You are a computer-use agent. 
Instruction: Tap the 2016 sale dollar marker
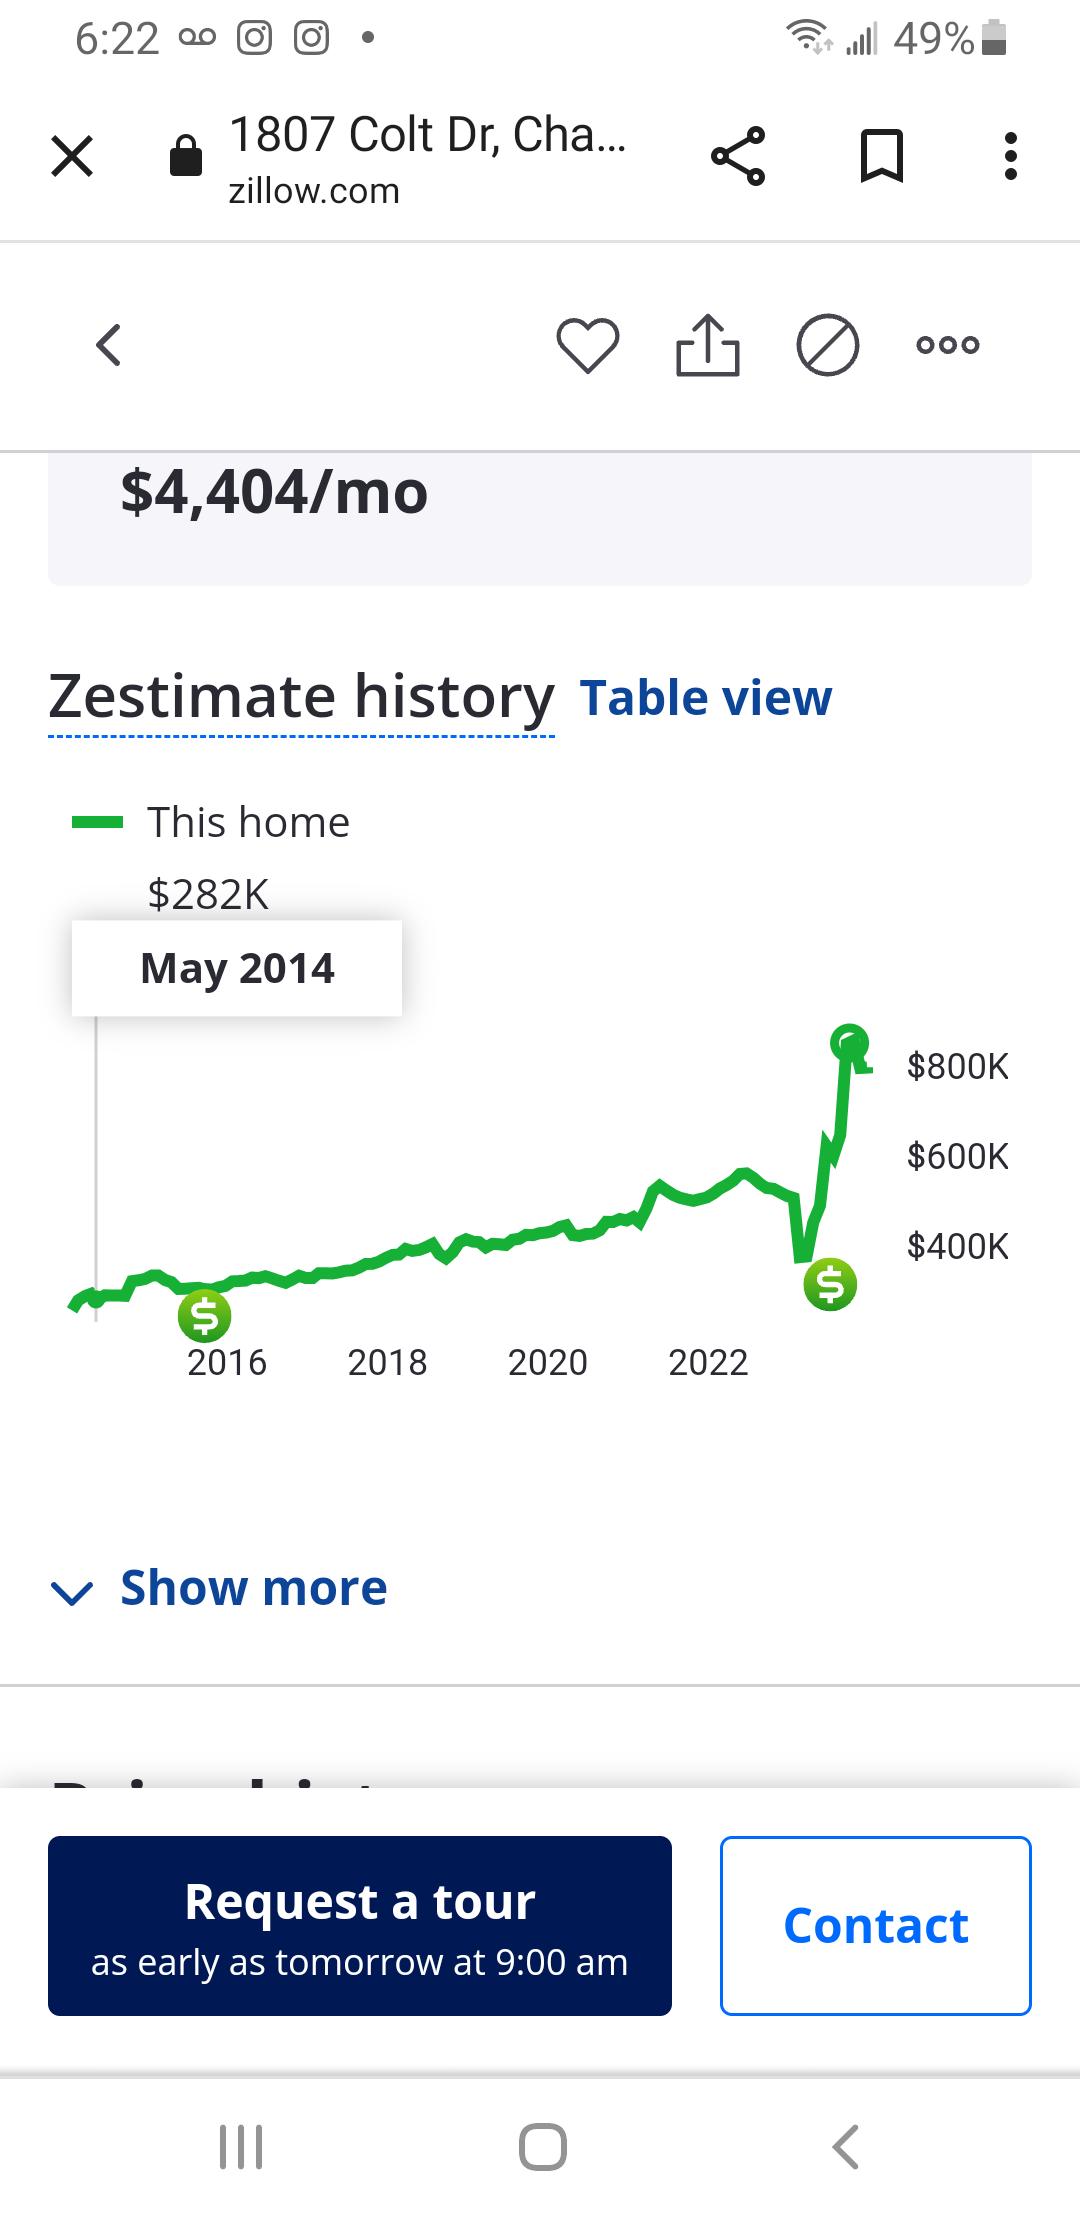(204, 1316)
